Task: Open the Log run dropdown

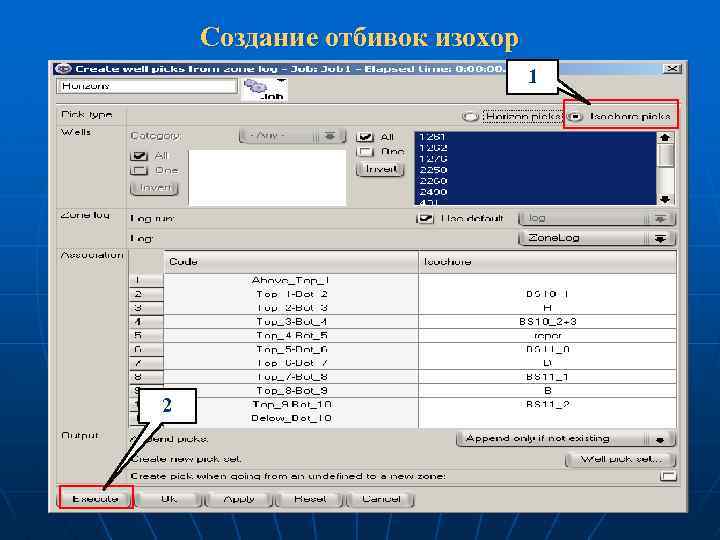Action: [x=597, y=219]
